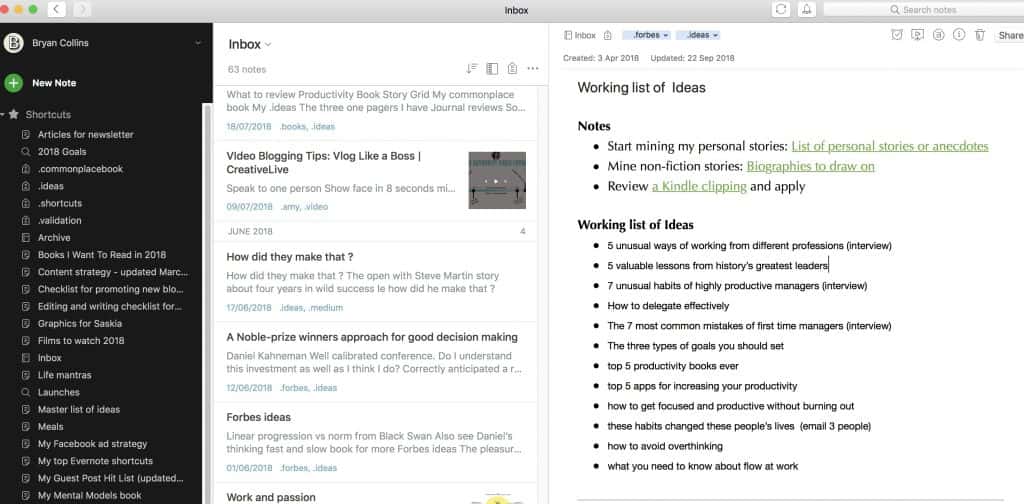Follow the a Kindle clipping link
Viewport: 1024px width, 504px height.
(699, 186)
